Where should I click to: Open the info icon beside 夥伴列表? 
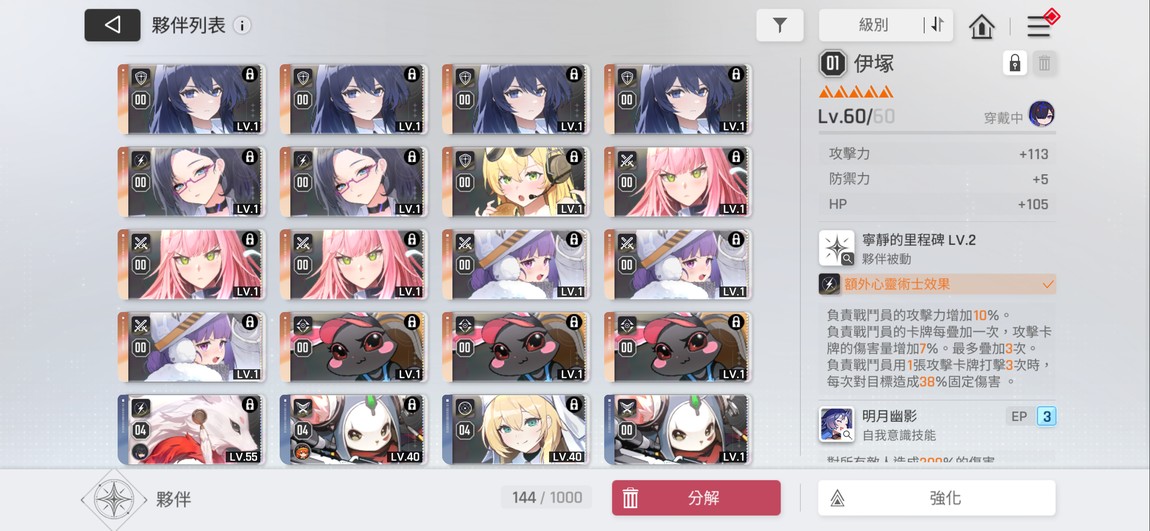[x=242, y=26]
